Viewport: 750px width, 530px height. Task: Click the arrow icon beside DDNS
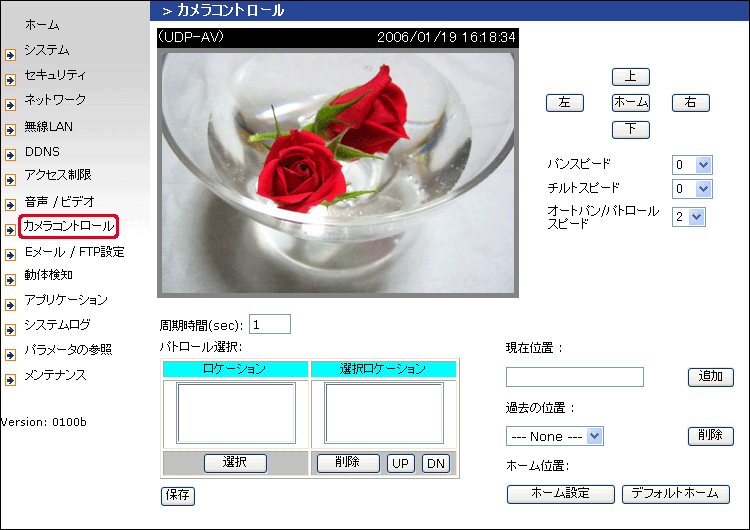(11, 155)
